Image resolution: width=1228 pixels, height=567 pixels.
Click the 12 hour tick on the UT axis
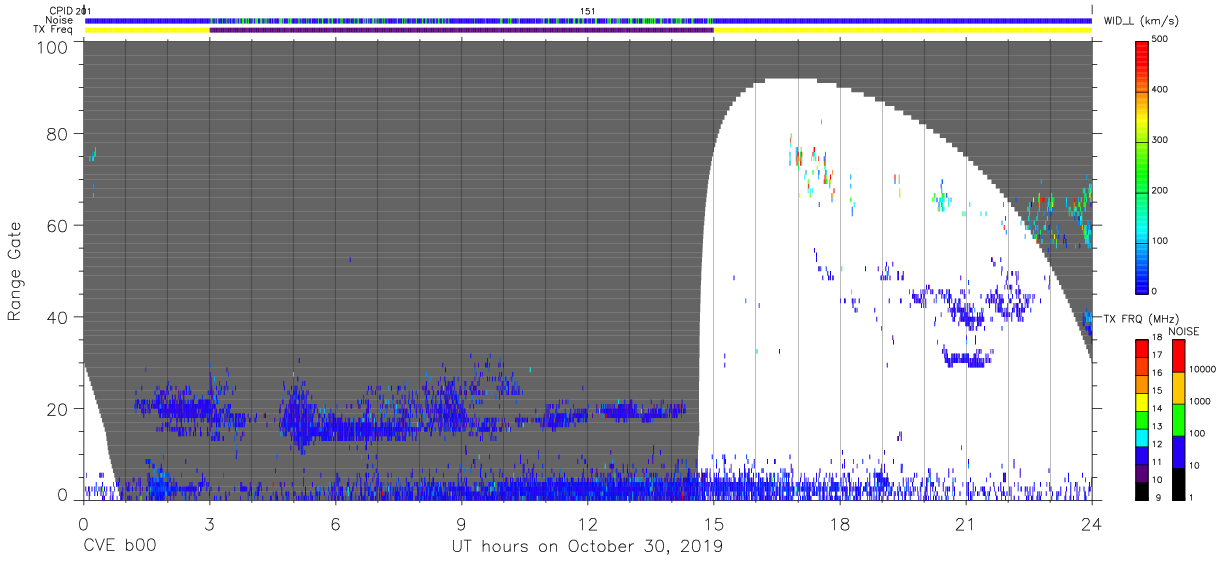[x=587, y=526]
